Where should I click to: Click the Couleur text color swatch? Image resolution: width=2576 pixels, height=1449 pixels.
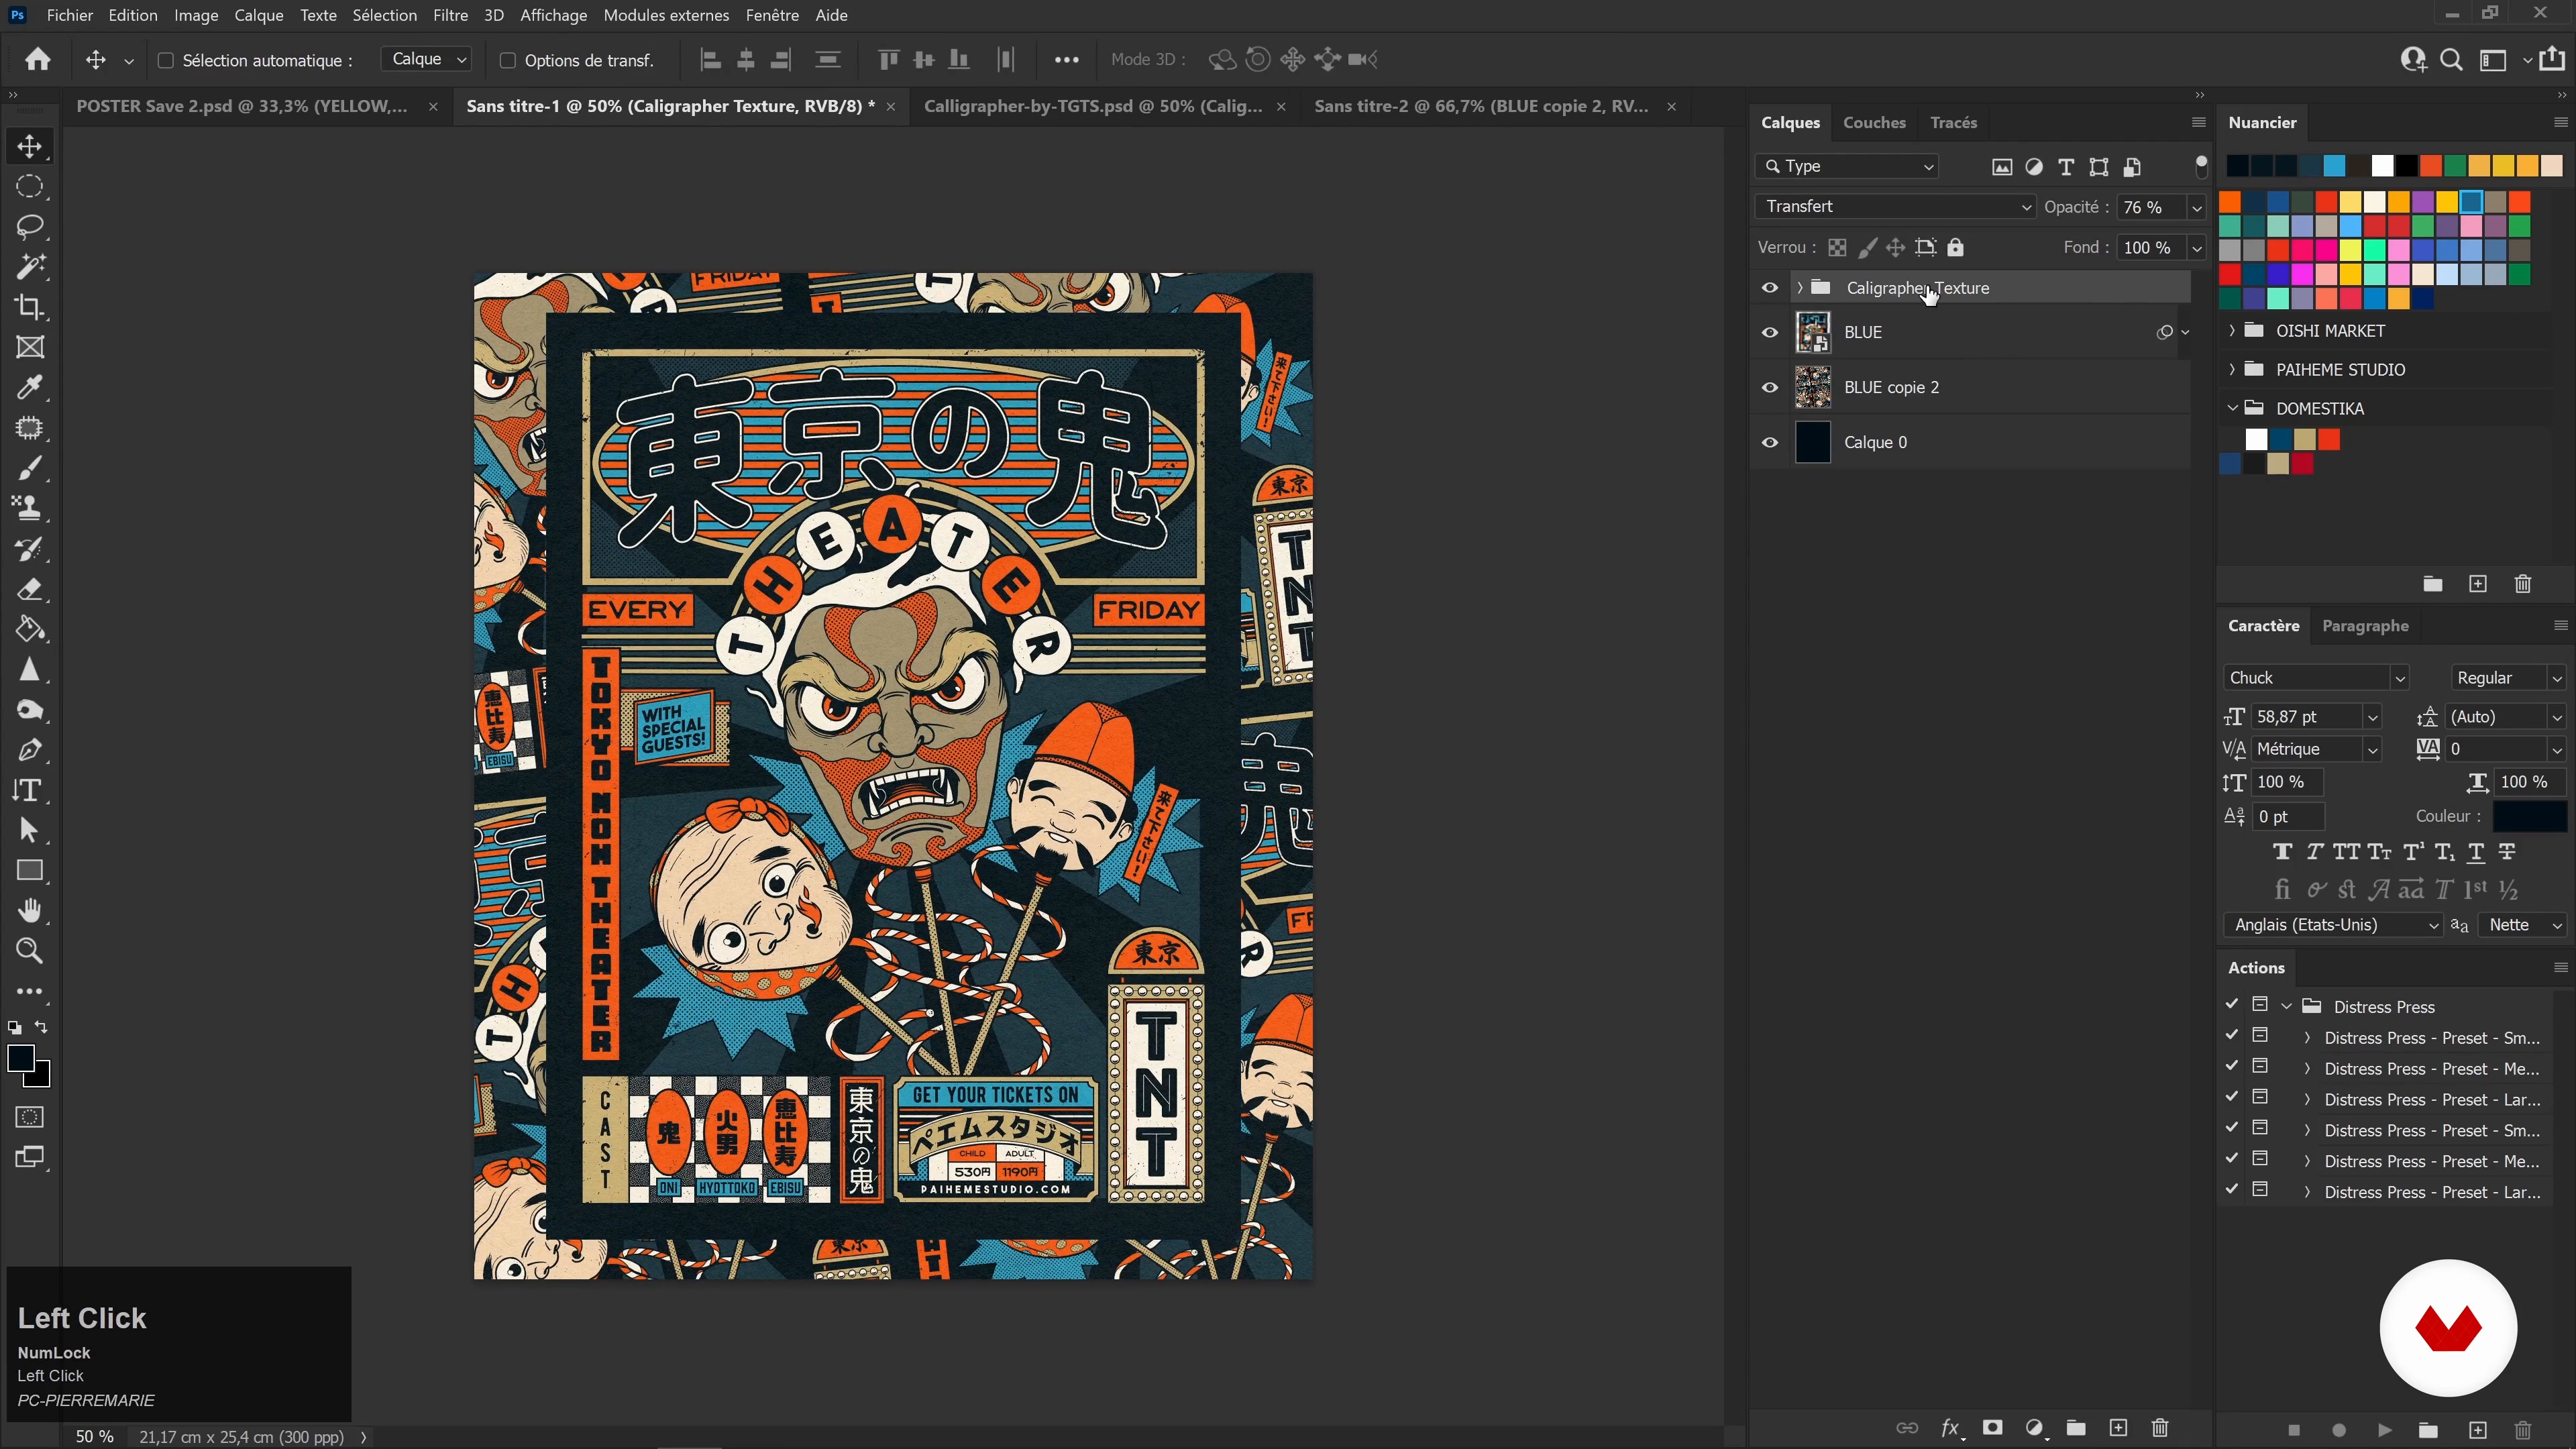(x=2529, y=816)
